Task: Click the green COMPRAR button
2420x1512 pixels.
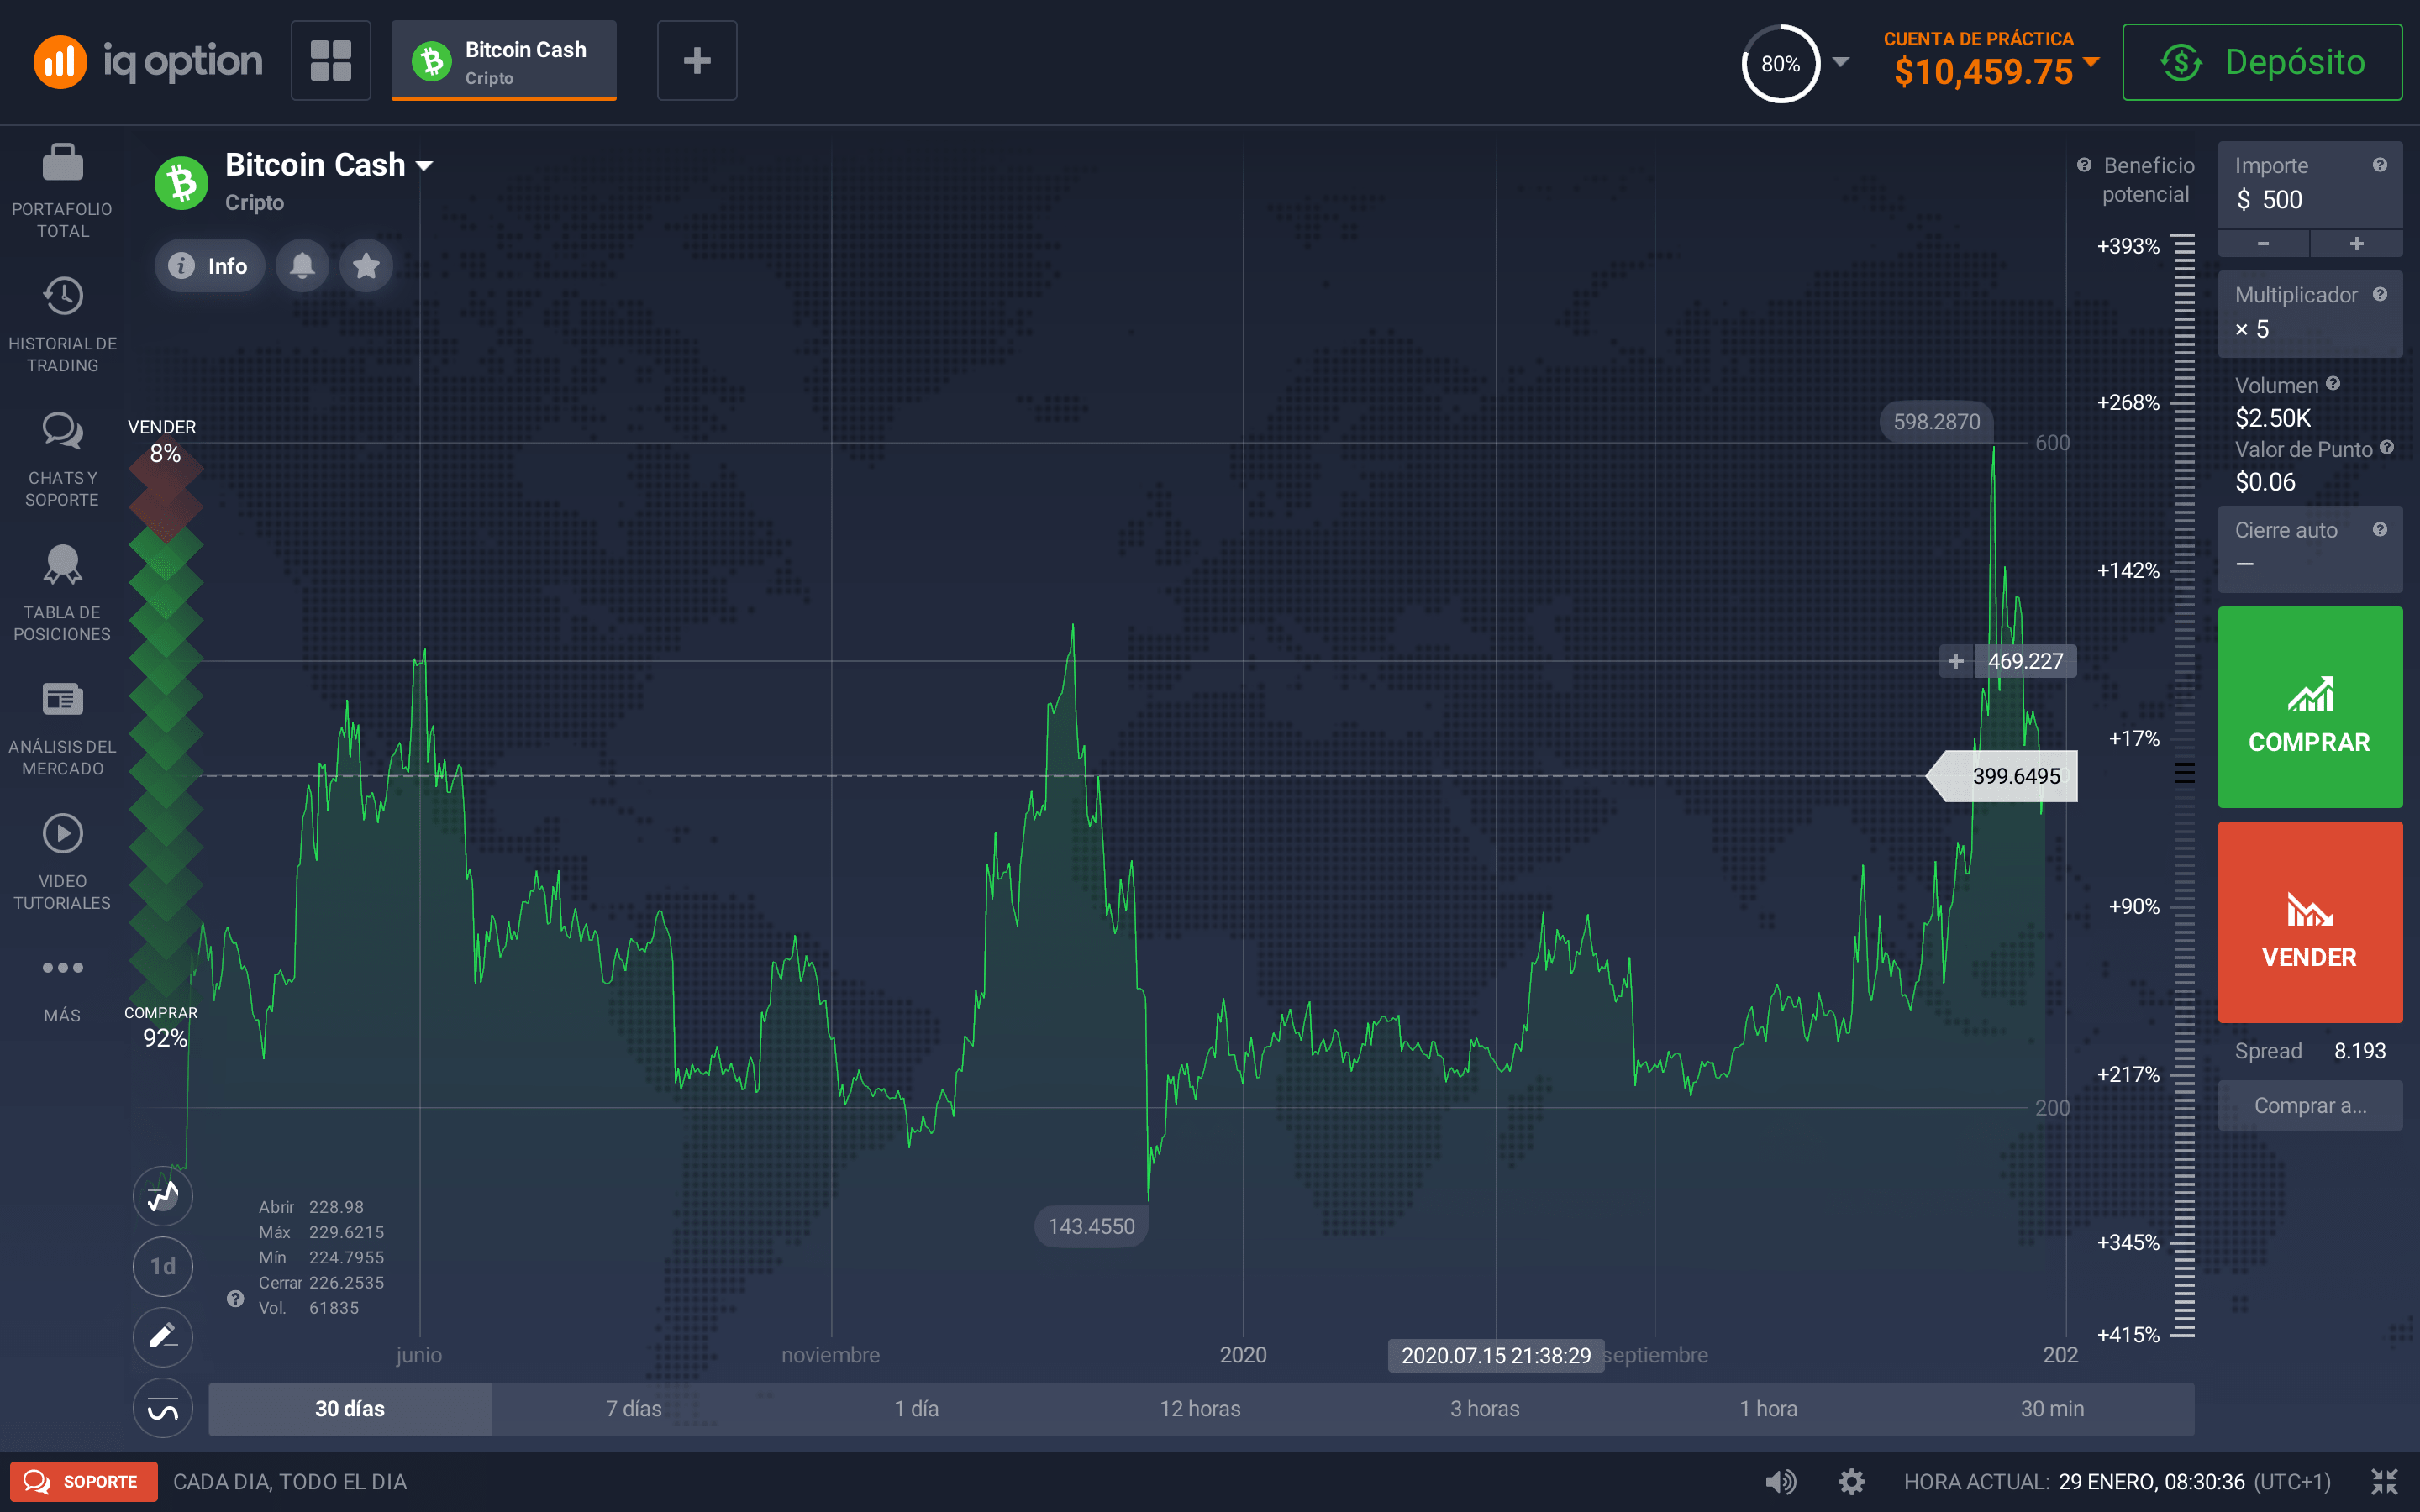Action: point(2310,707)
